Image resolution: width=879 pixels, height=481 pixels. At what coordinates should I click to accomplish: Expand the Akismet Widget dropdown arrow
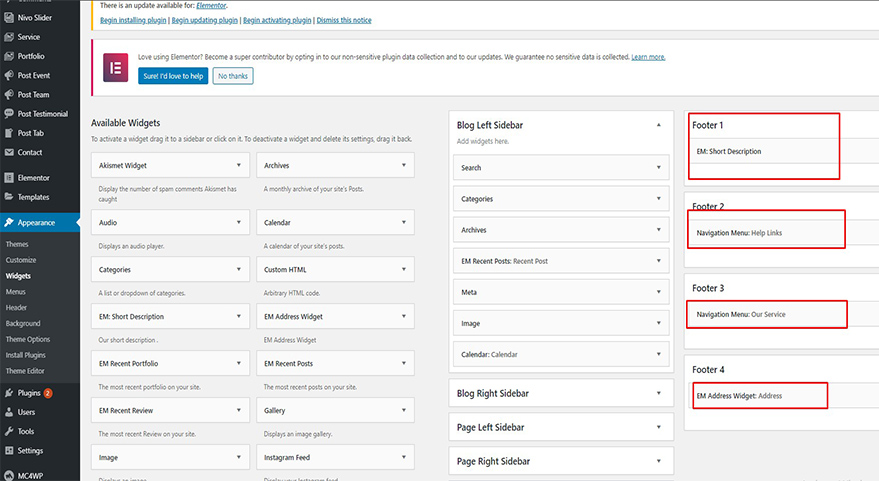click(238, 165)
